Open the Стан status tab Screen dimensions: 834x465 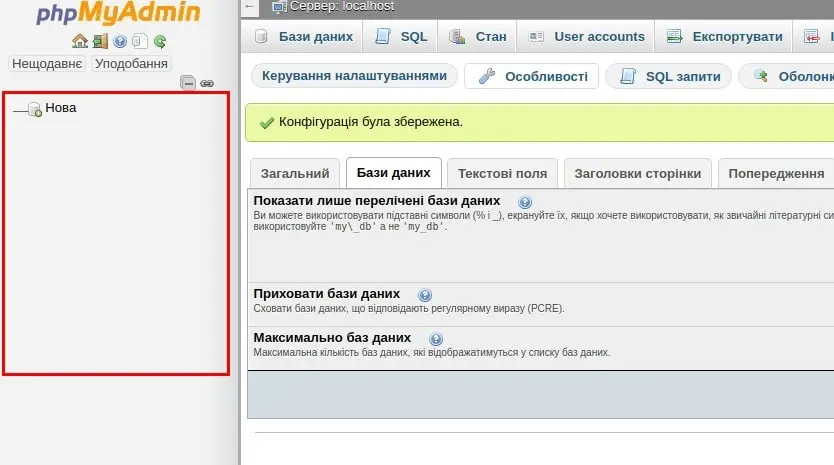pos(477,36)
